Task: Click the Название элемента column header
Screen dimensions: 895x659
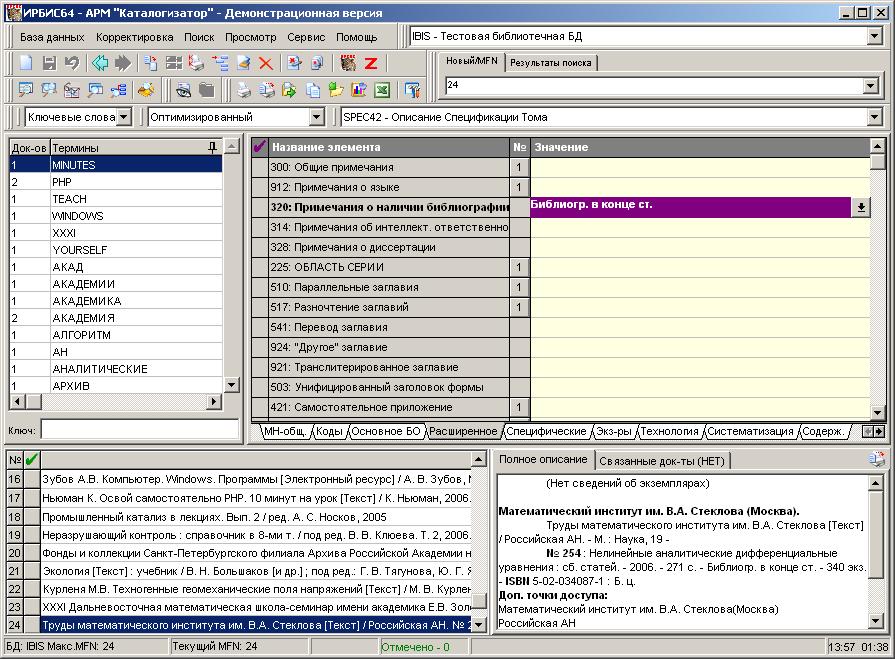Action: [389, 147]
